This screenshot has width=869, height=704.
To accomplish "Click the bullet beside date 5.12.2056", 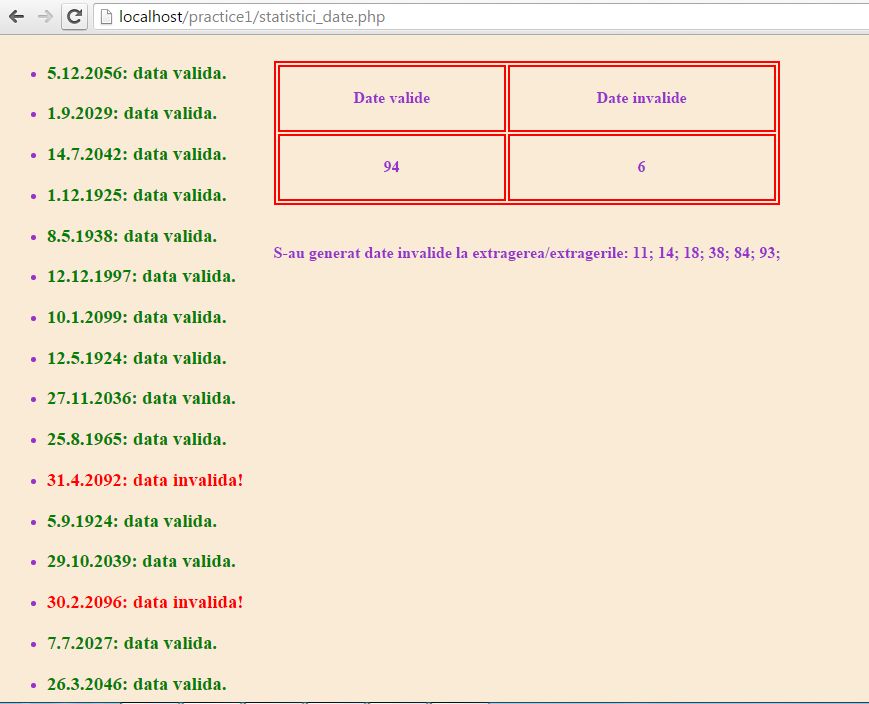I will [33, 73].
